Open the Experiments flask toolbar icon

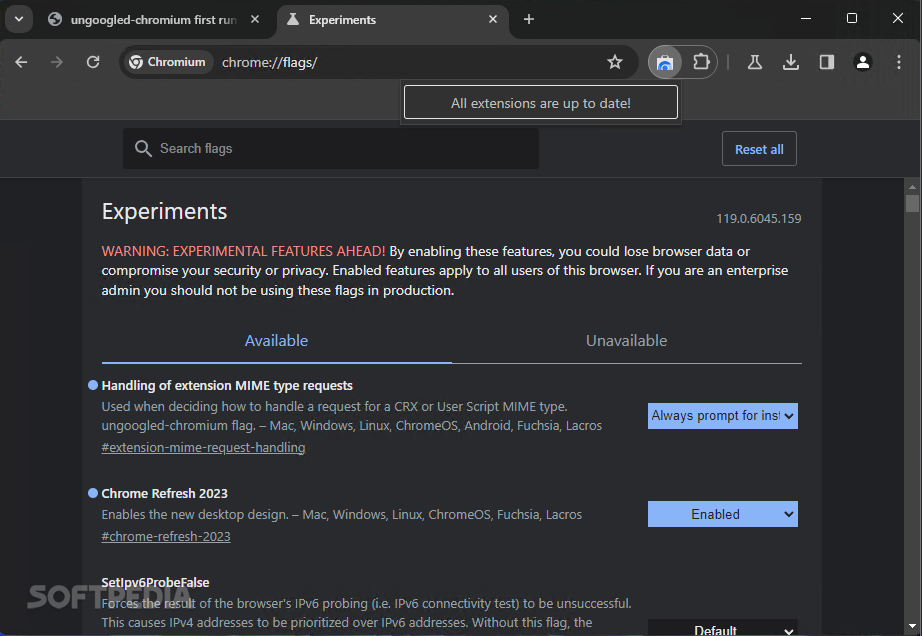pos(755,62)
